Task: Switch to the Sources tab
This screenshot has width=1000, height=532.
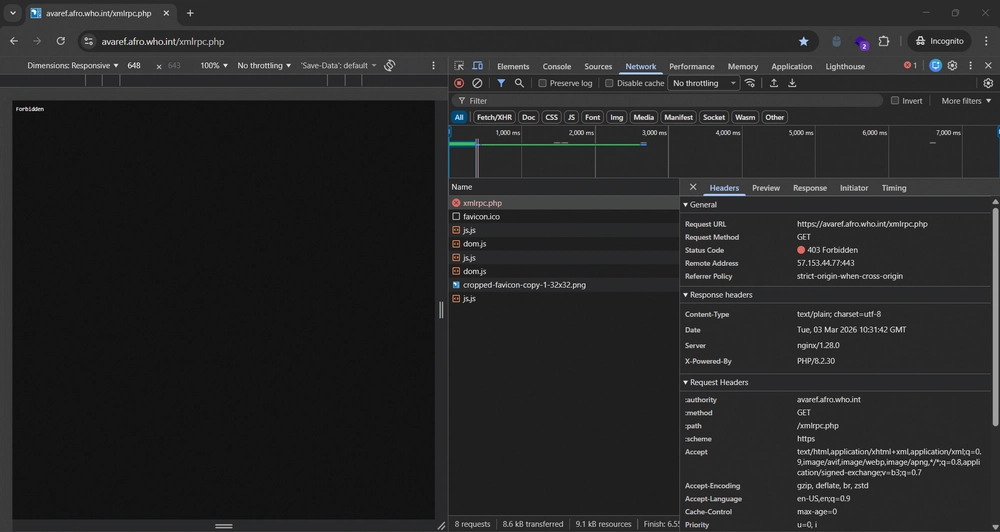Action: pos(598,66)
